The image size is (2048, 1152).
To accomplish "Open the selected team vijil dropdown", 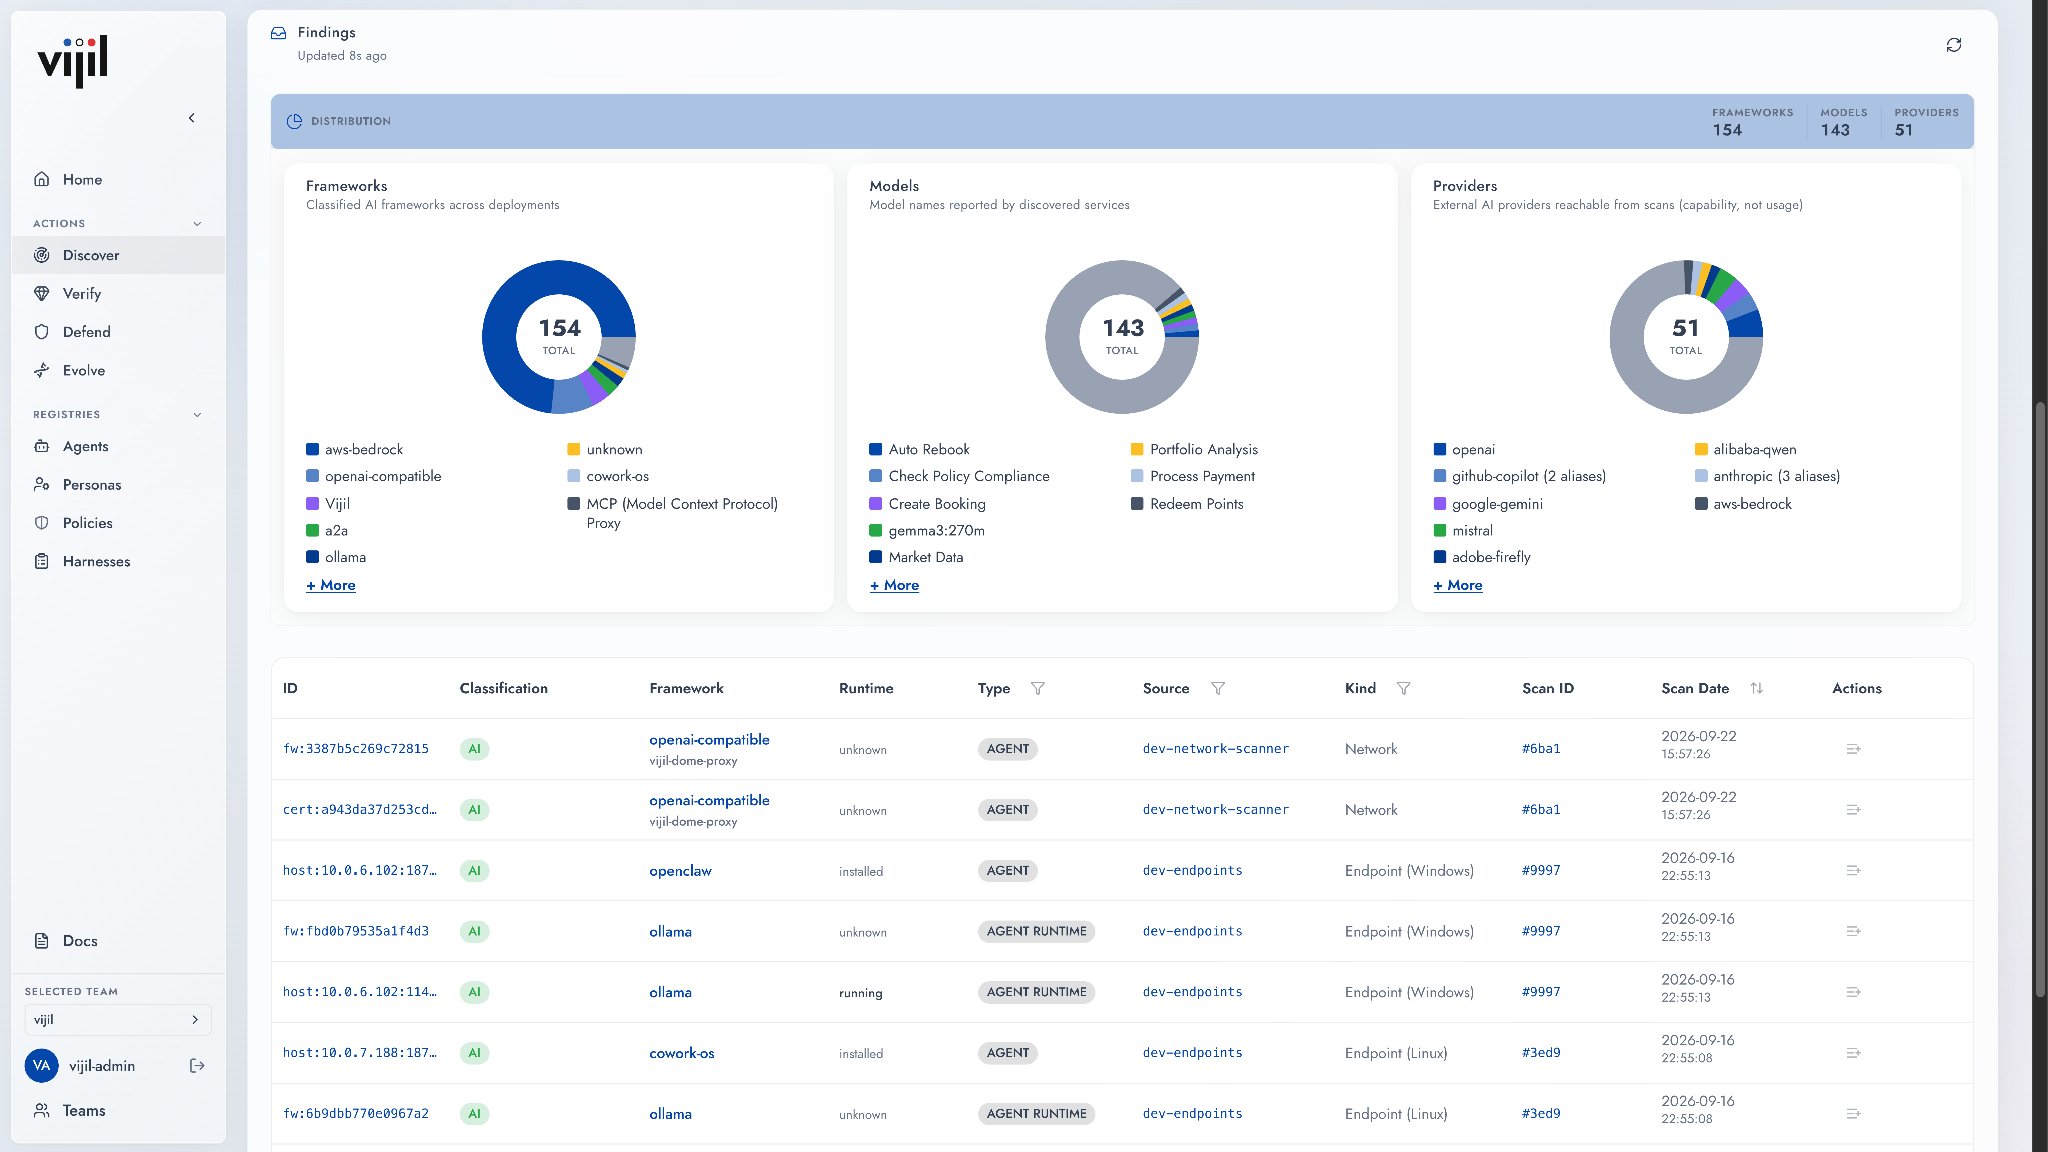I will pos(118,1020).
